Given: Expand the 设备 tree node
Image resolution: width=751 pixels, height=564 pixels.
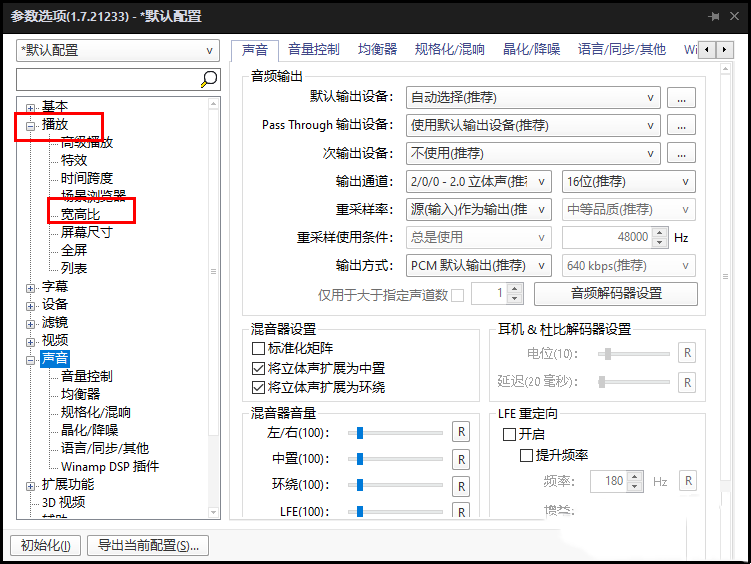Looking at the screenshot, I should [x=30, y=306].
